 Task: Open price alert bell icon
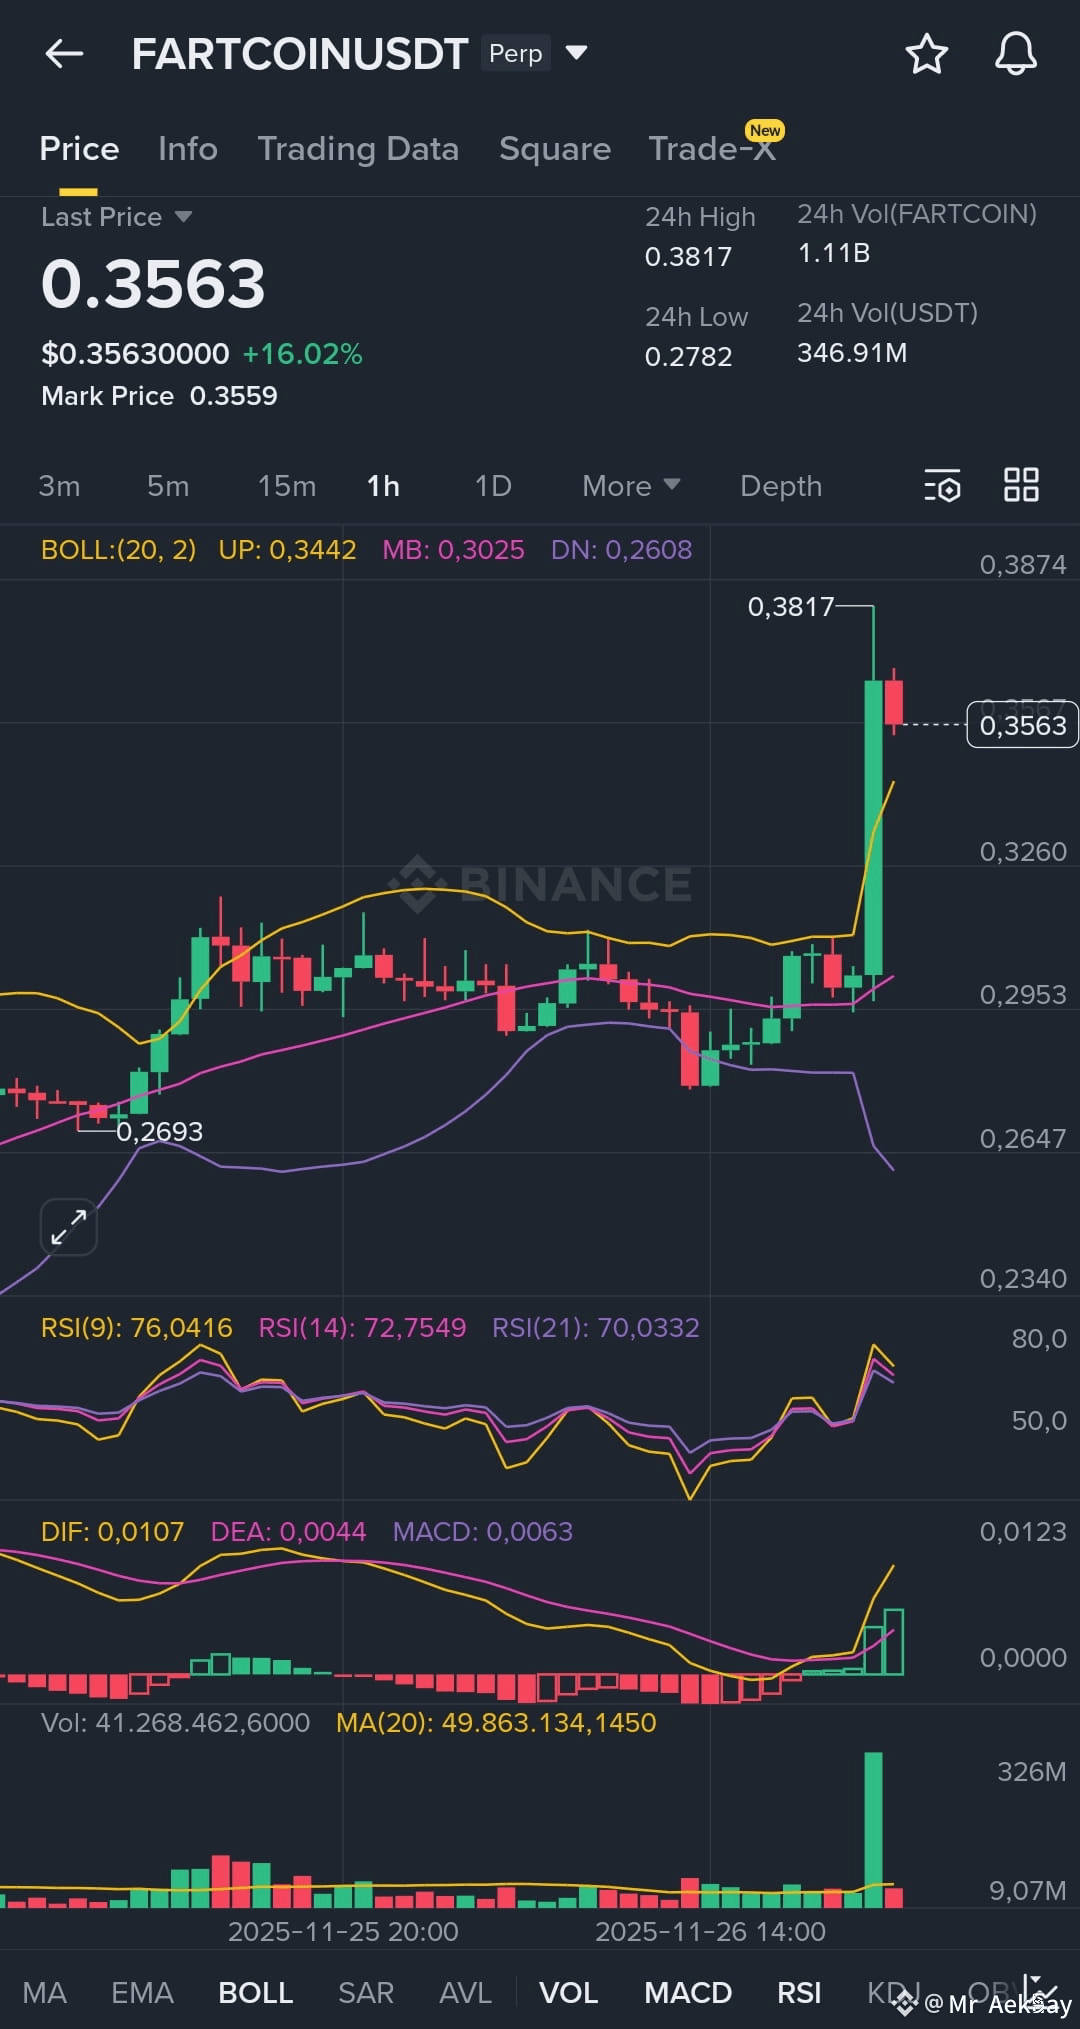pos(1015,54)
